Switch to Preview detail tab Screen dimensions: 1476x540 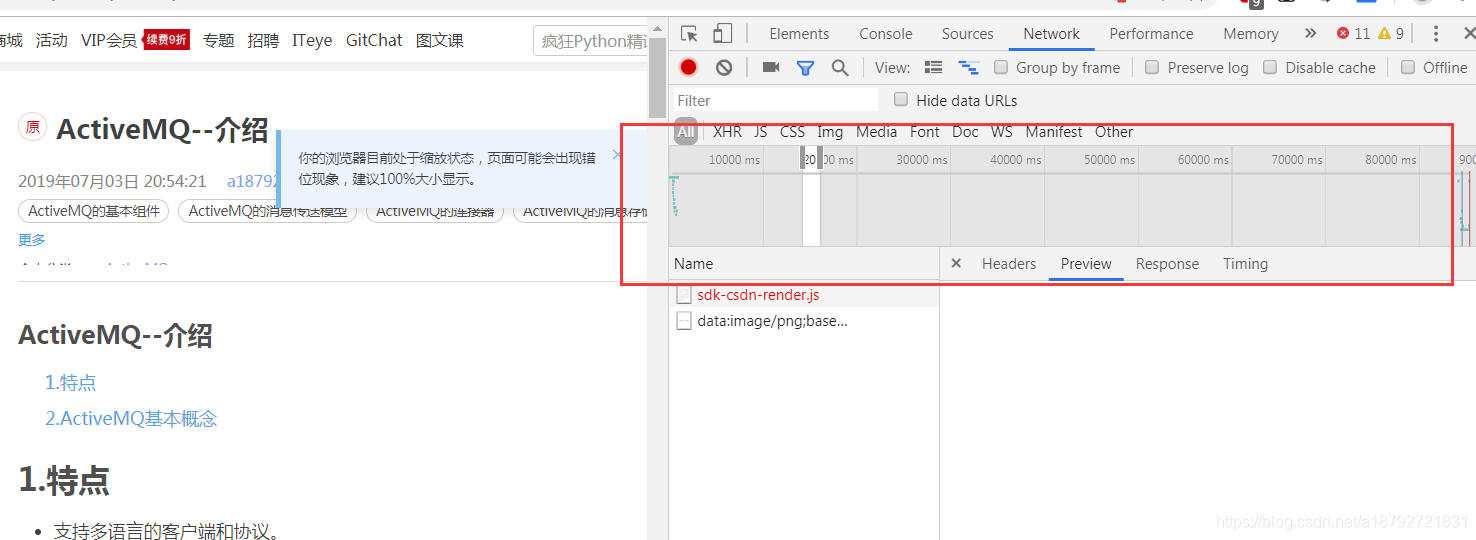point(1086,264)
